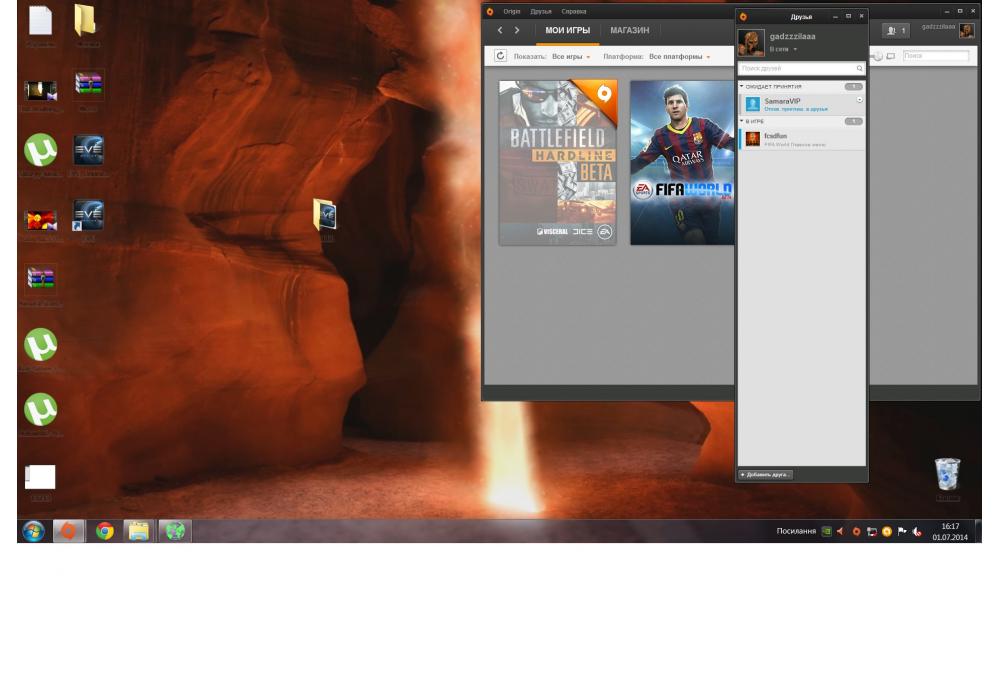Open the 'Все платформы' platform dropdown

pos(679,57)
